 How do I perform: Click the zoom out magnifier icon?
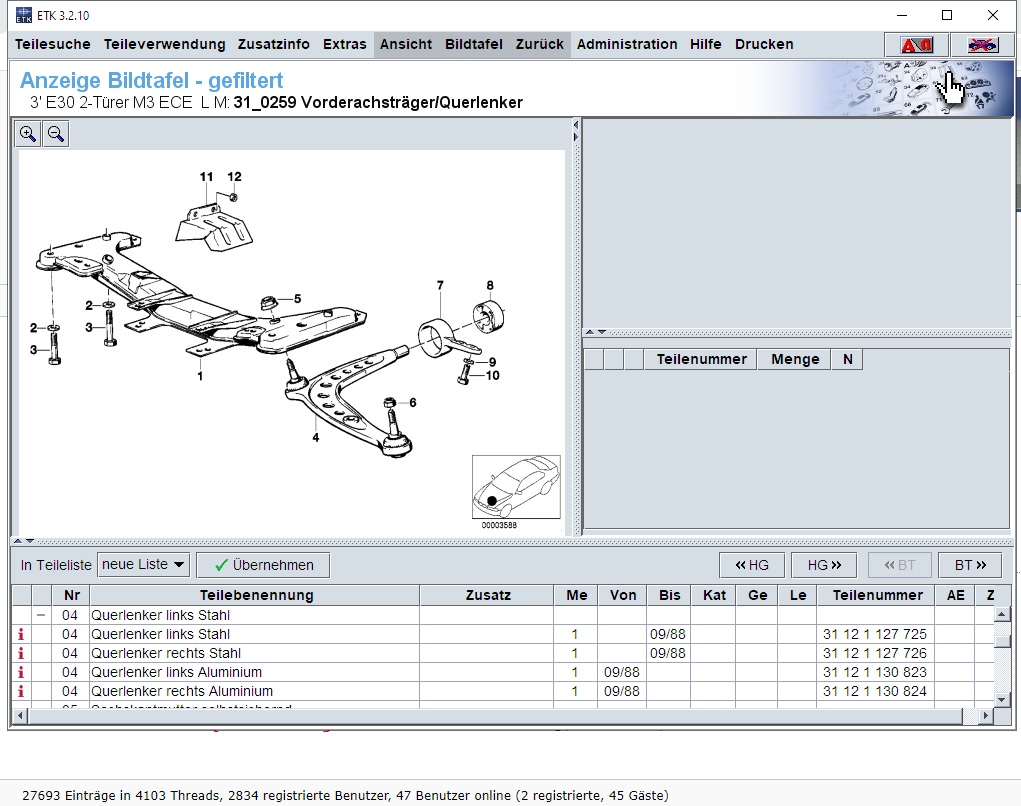56,134
